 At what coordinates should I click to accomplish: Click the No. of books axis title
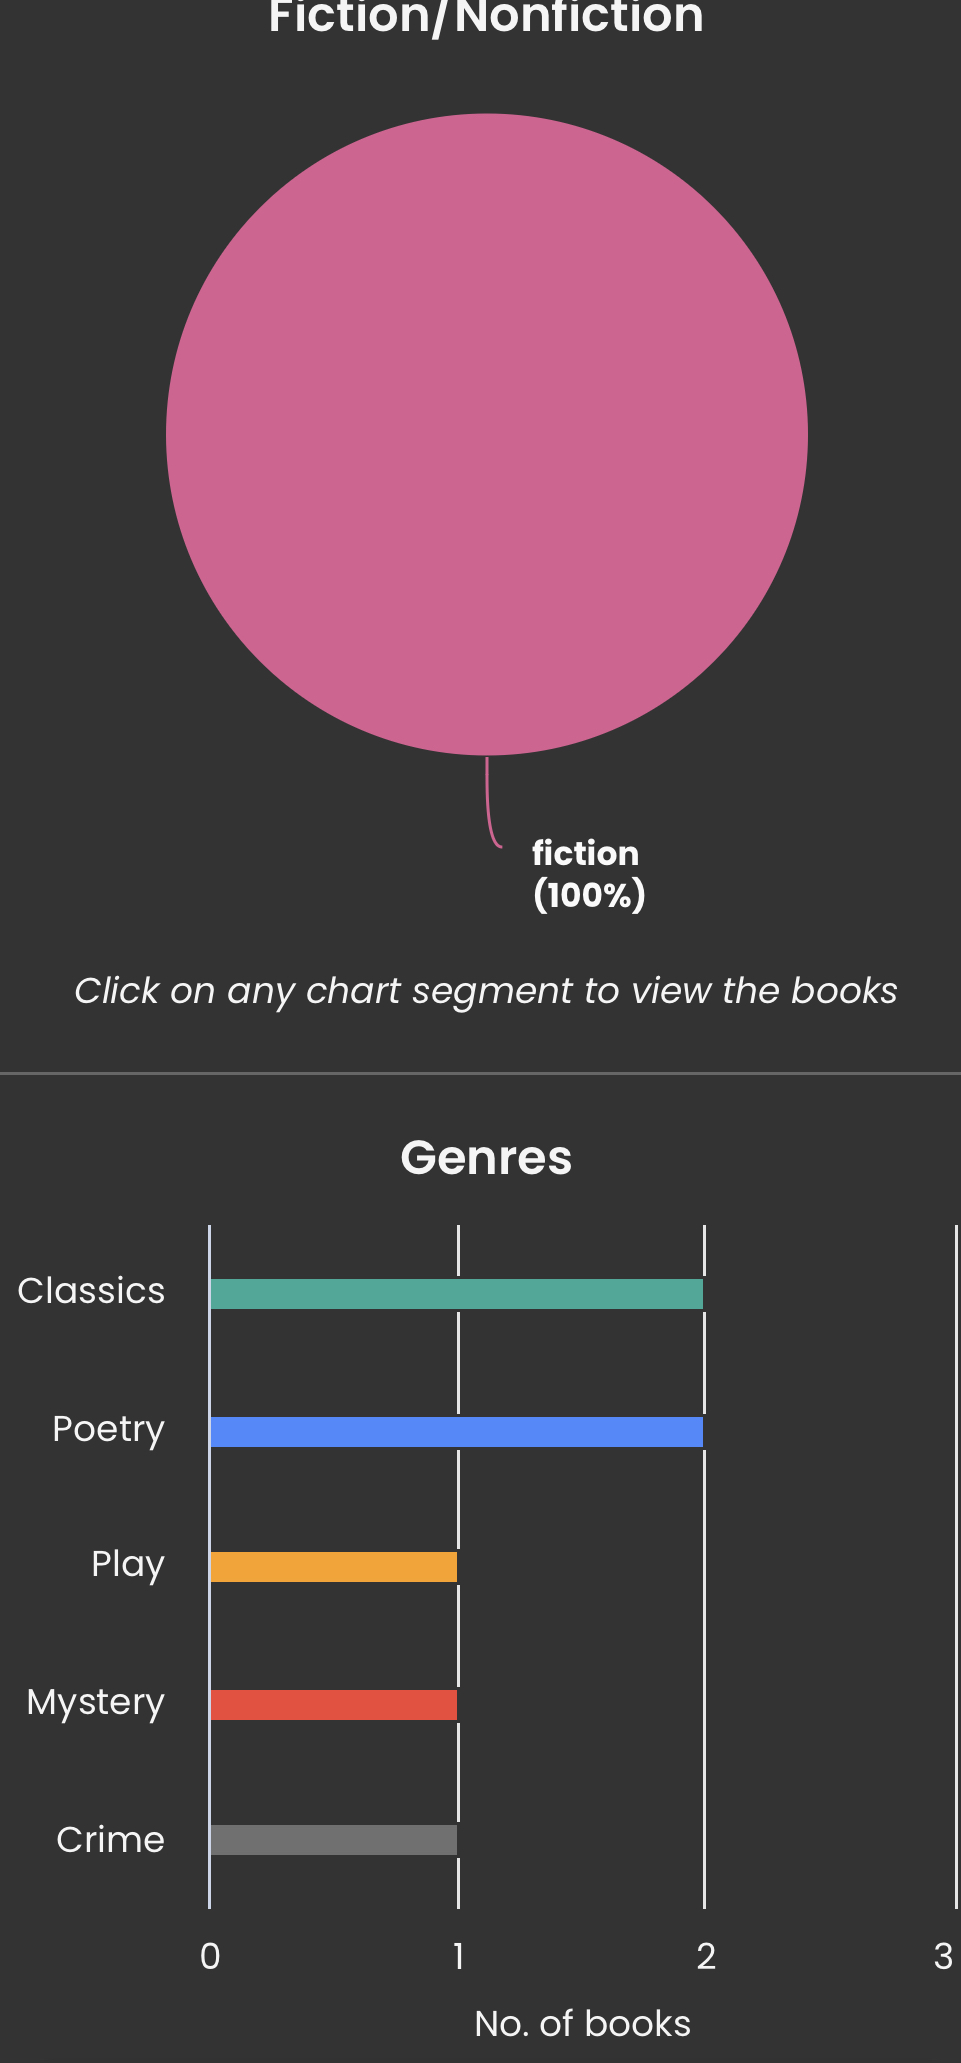pos(582,2024)
